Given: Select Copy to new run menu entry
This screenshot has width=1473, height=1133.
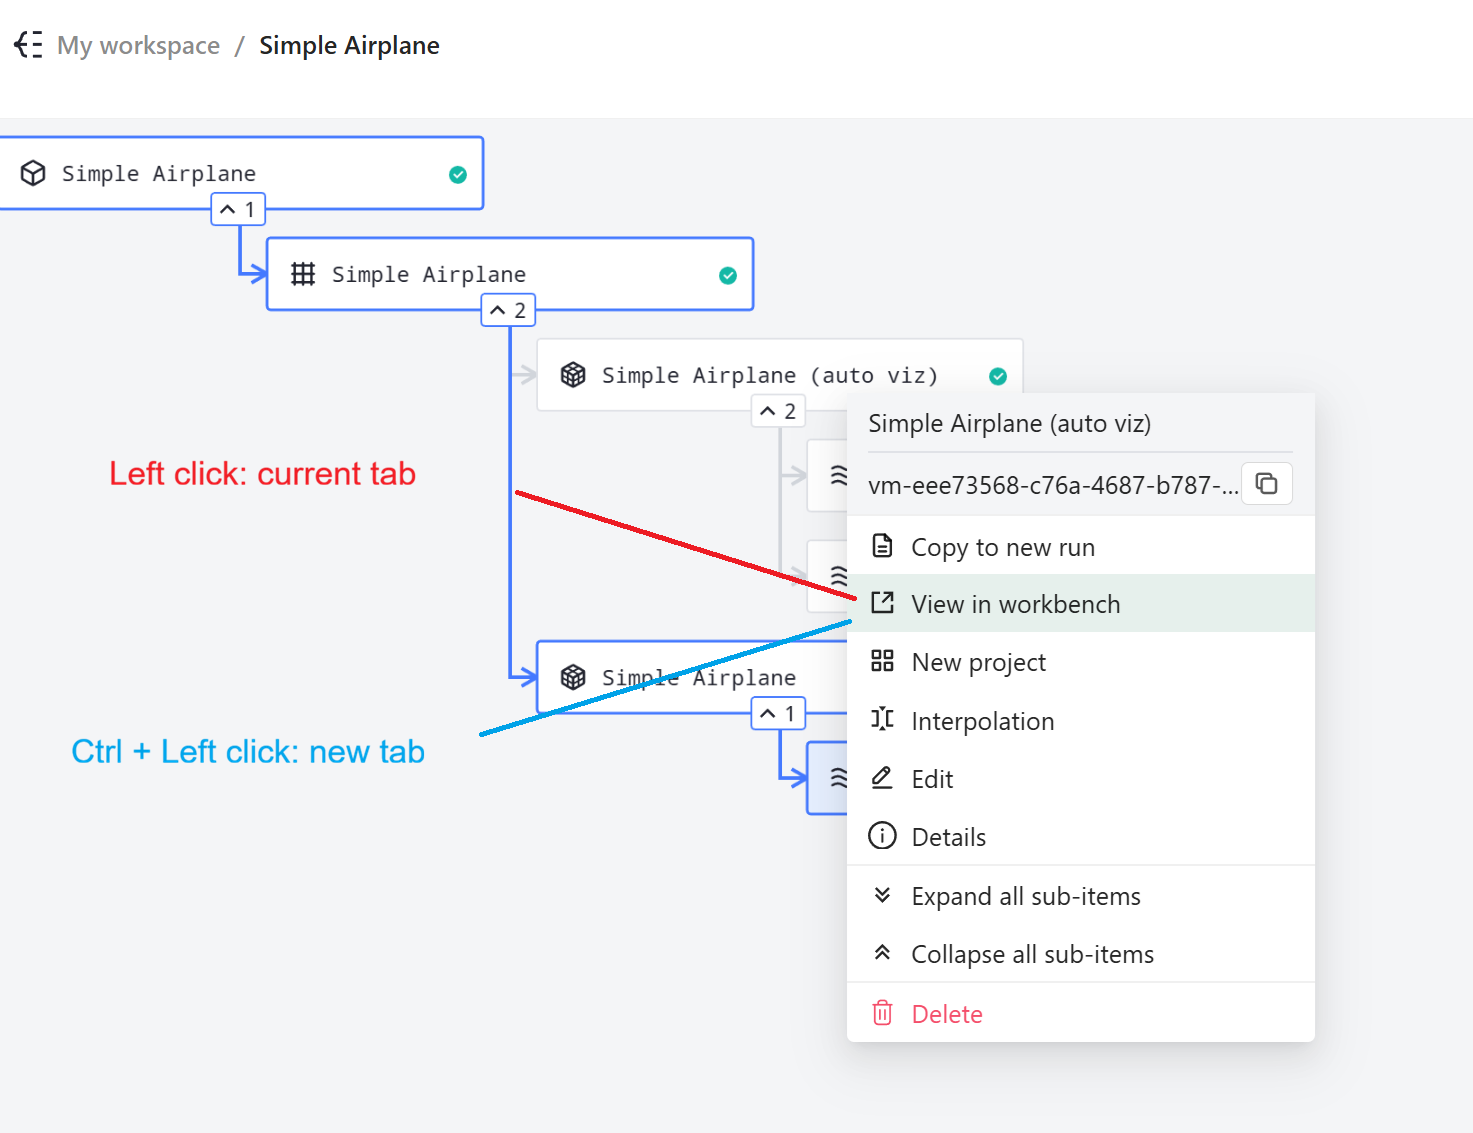Looking at the screenshot, I should 1002,547.
